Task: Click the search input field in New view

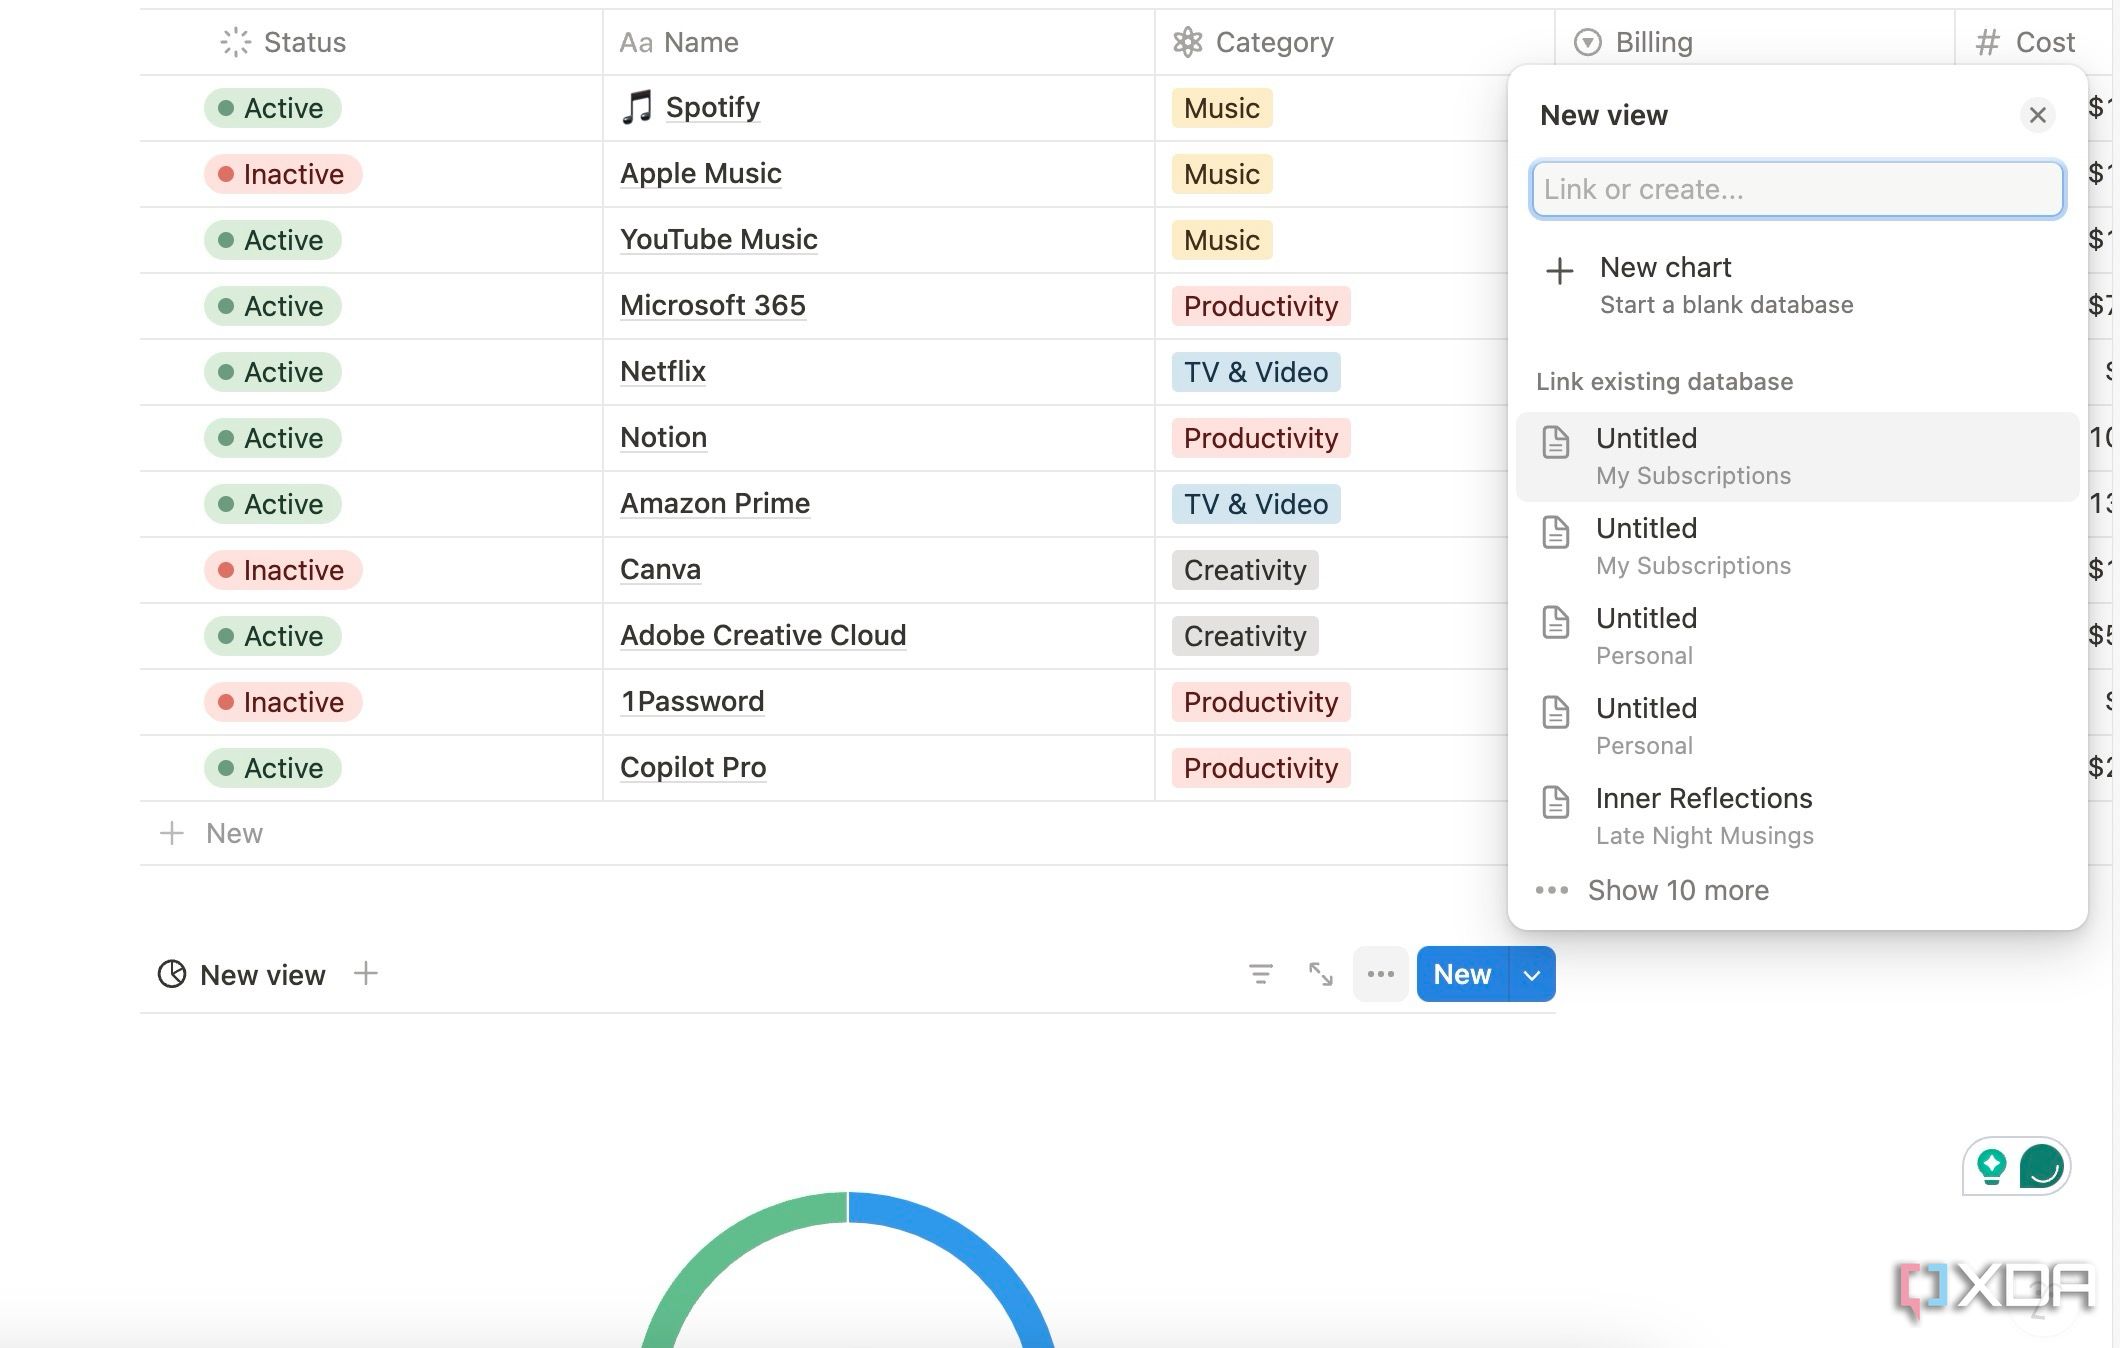Action: 1796,189
